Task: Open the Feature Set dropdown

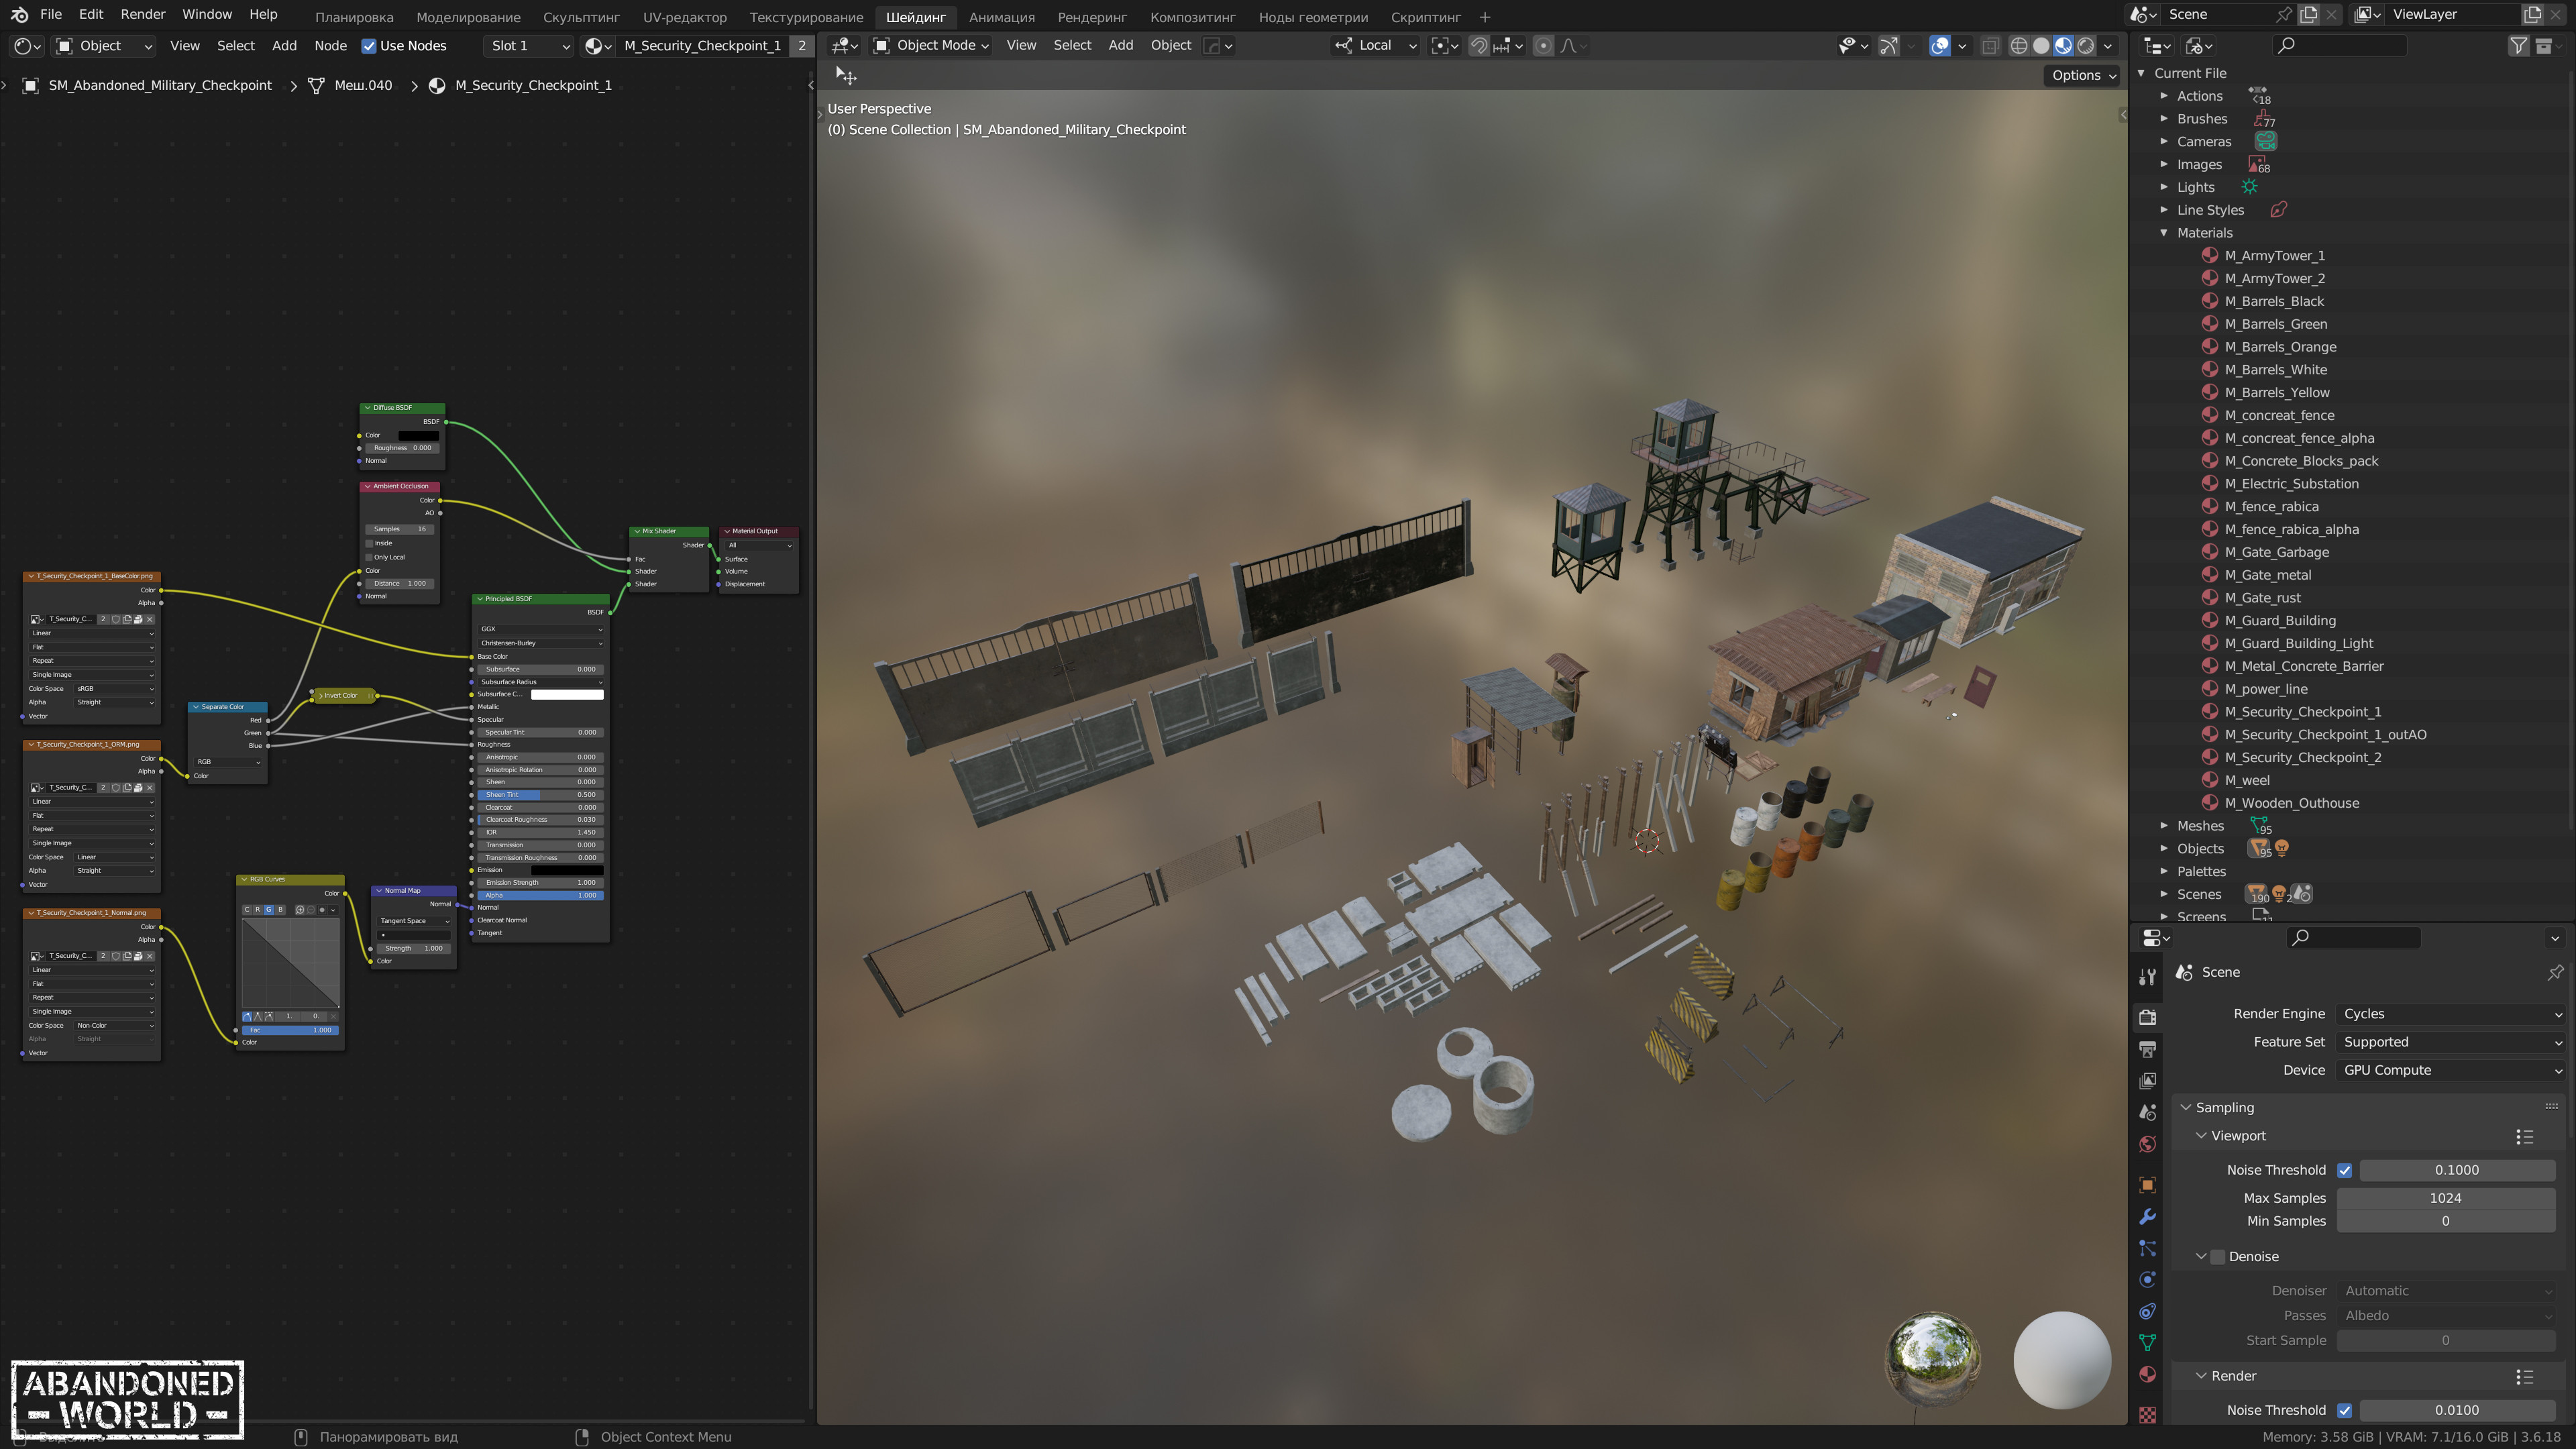Action: coord(2451,1042)
